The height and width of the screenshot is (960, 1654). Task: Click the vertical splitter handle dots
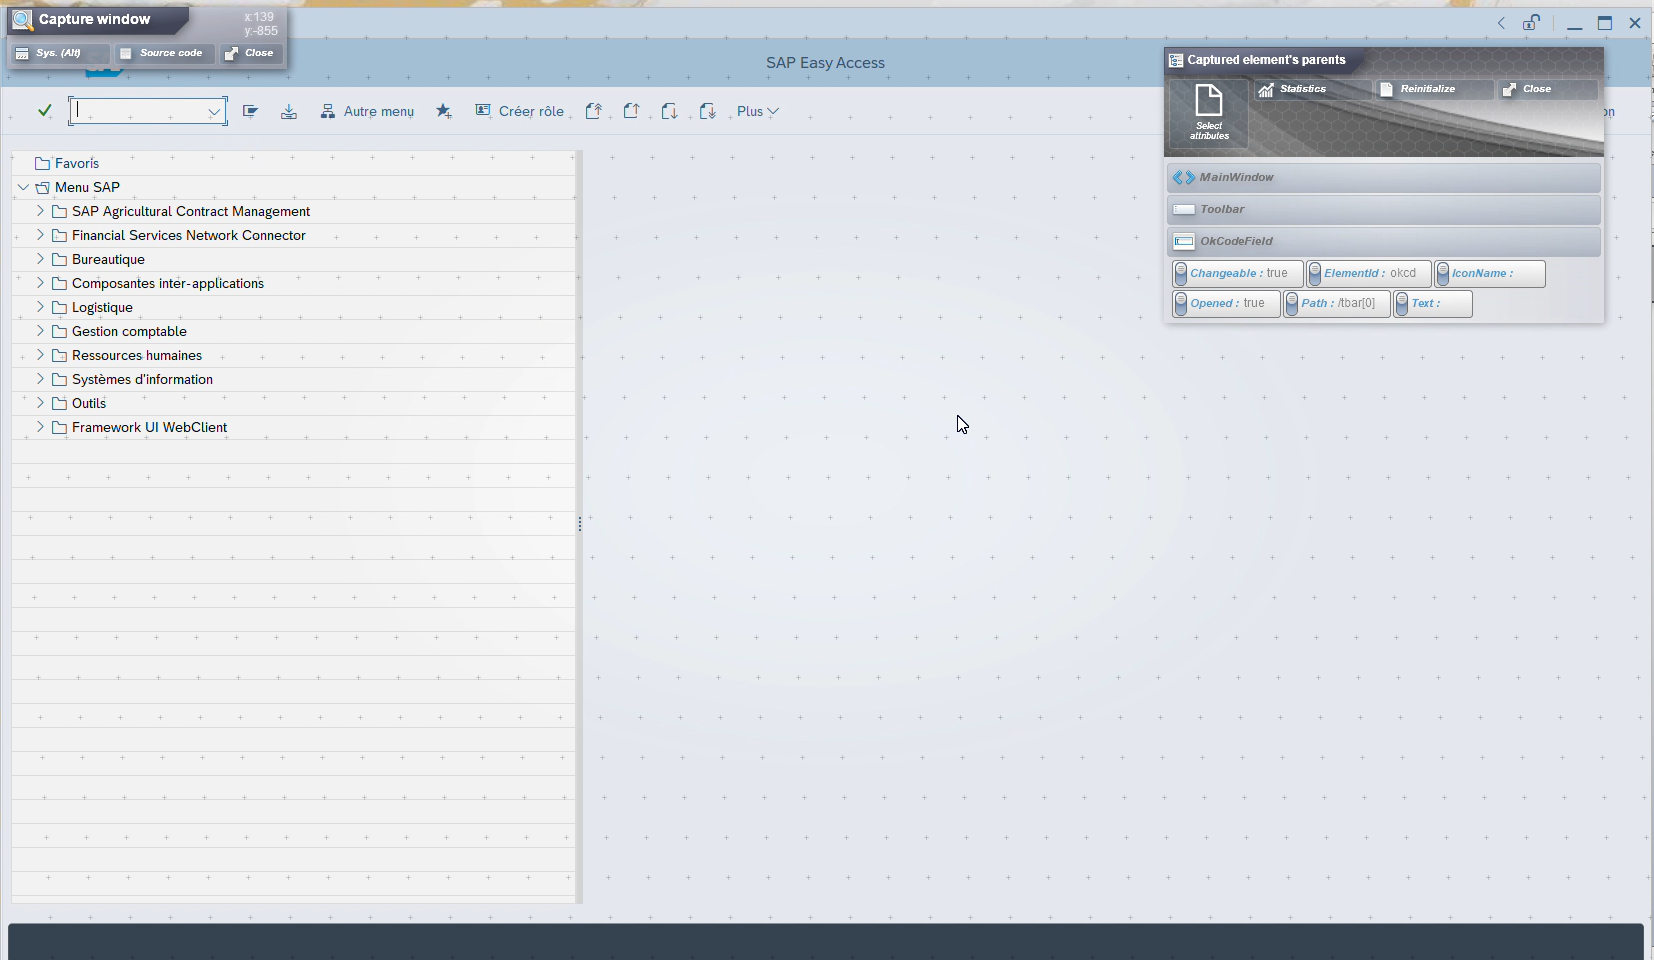tap(580, 524)
